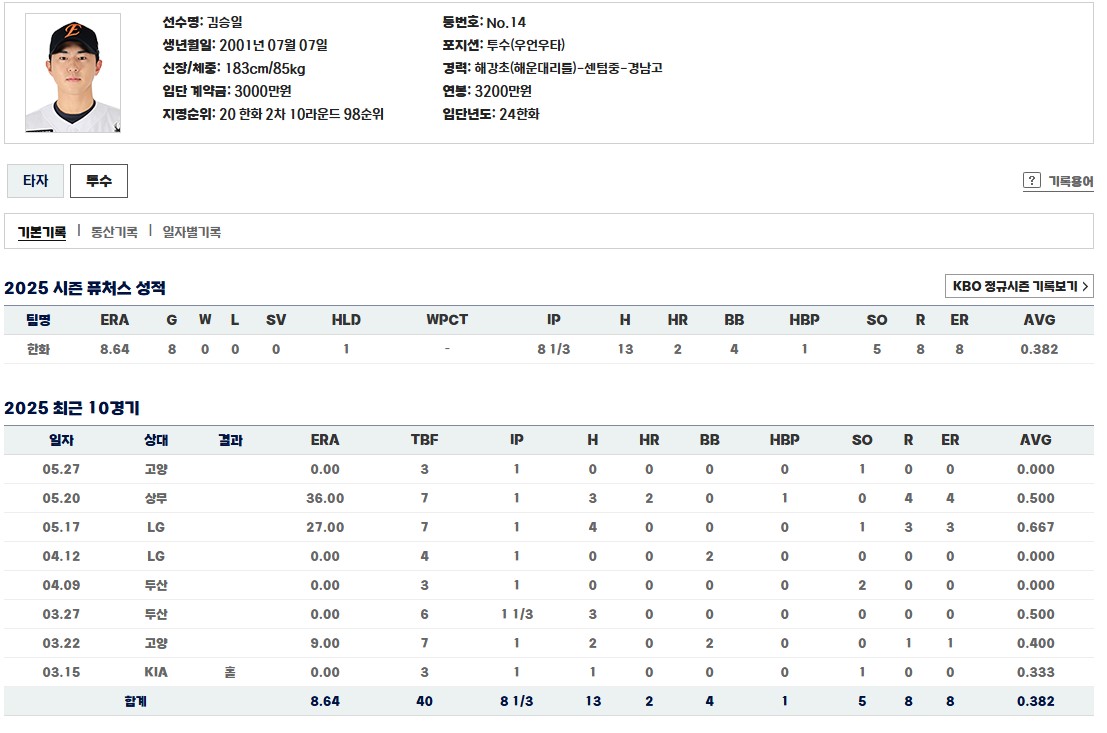1107x733 pixels.
Task: Click the arrow on KBO 정규시즌 기록보기
Action: [x=1085, y=286]
